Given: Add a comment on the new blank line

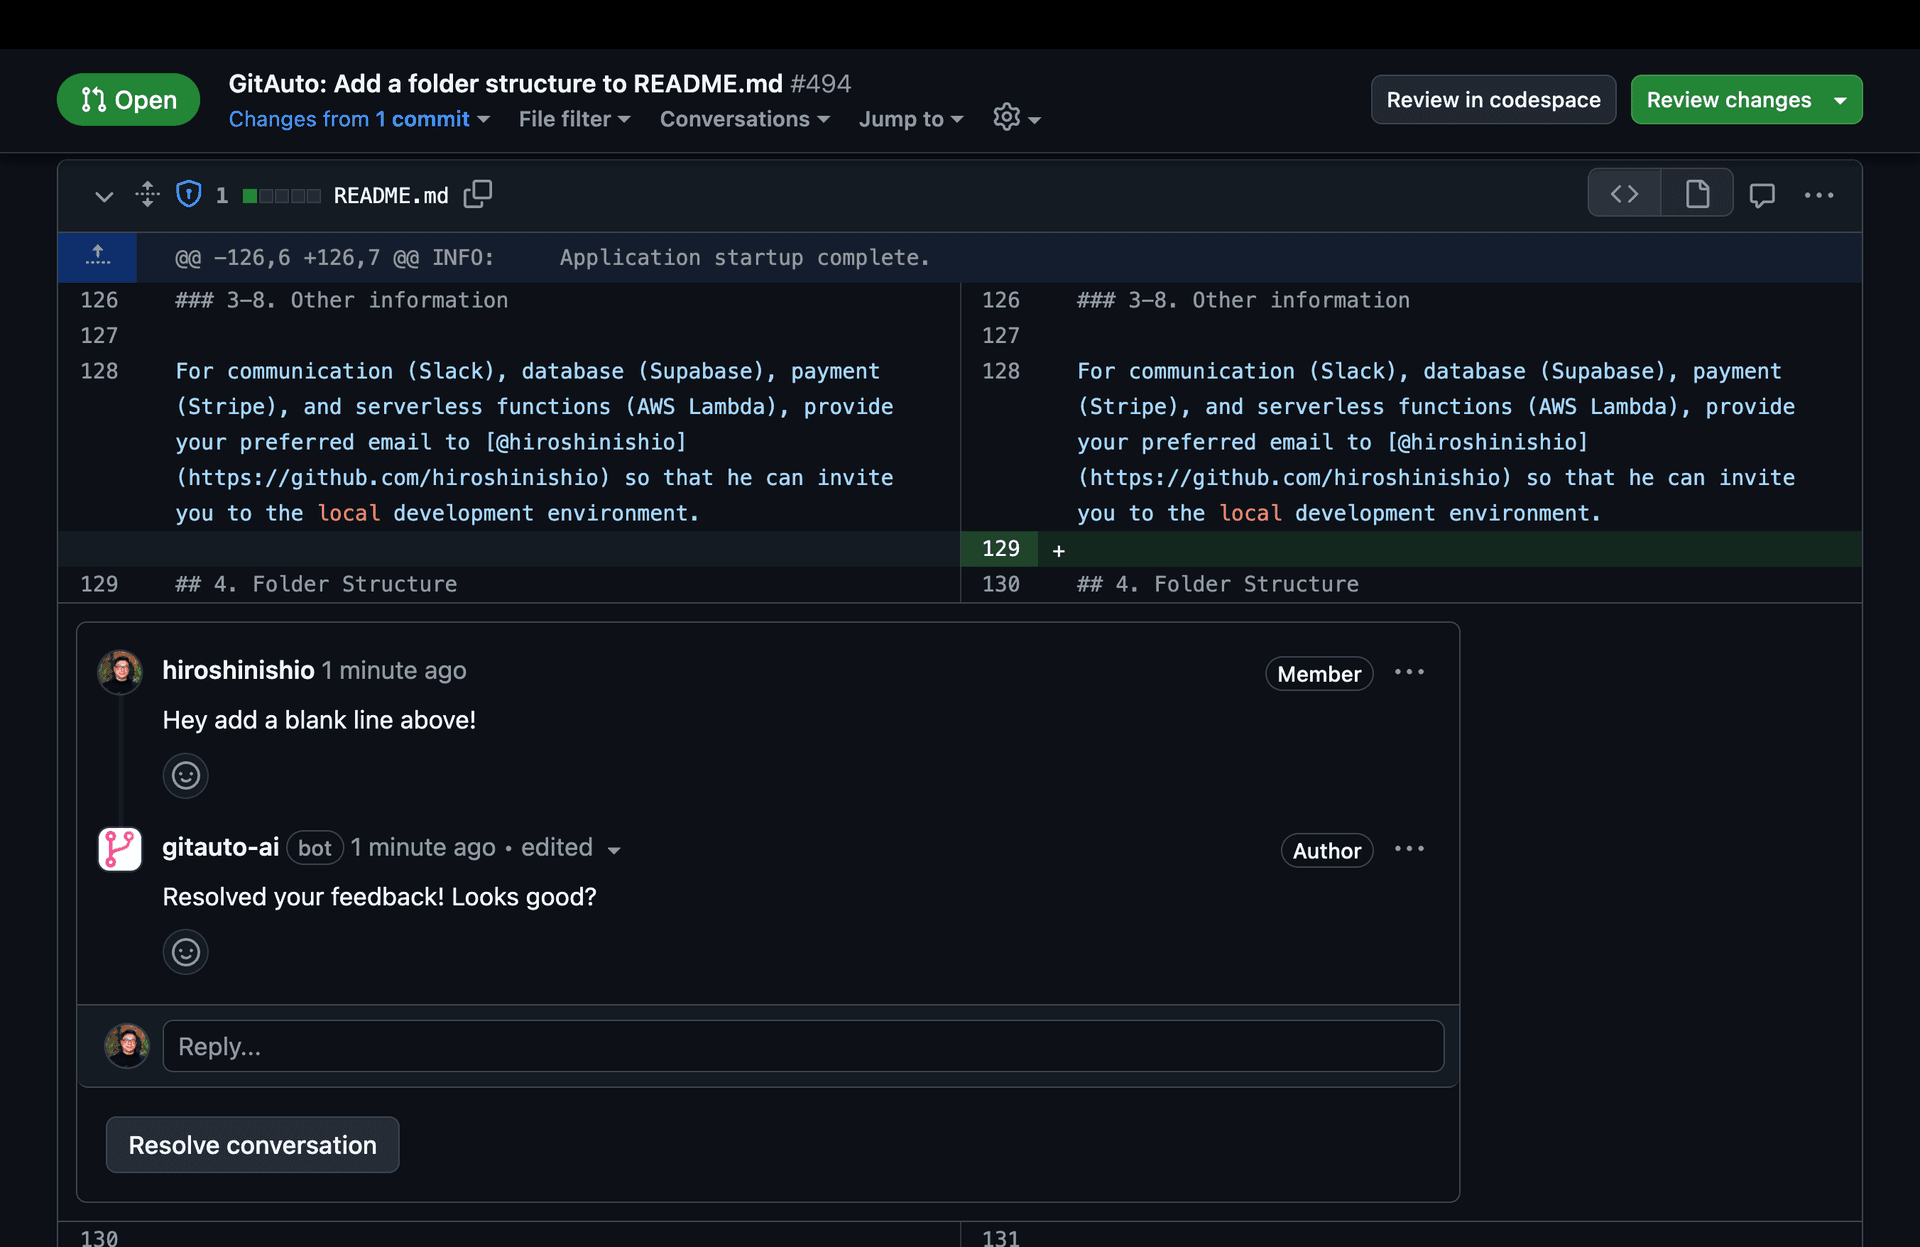Looking at the screenshot, I should point(1058,549).
